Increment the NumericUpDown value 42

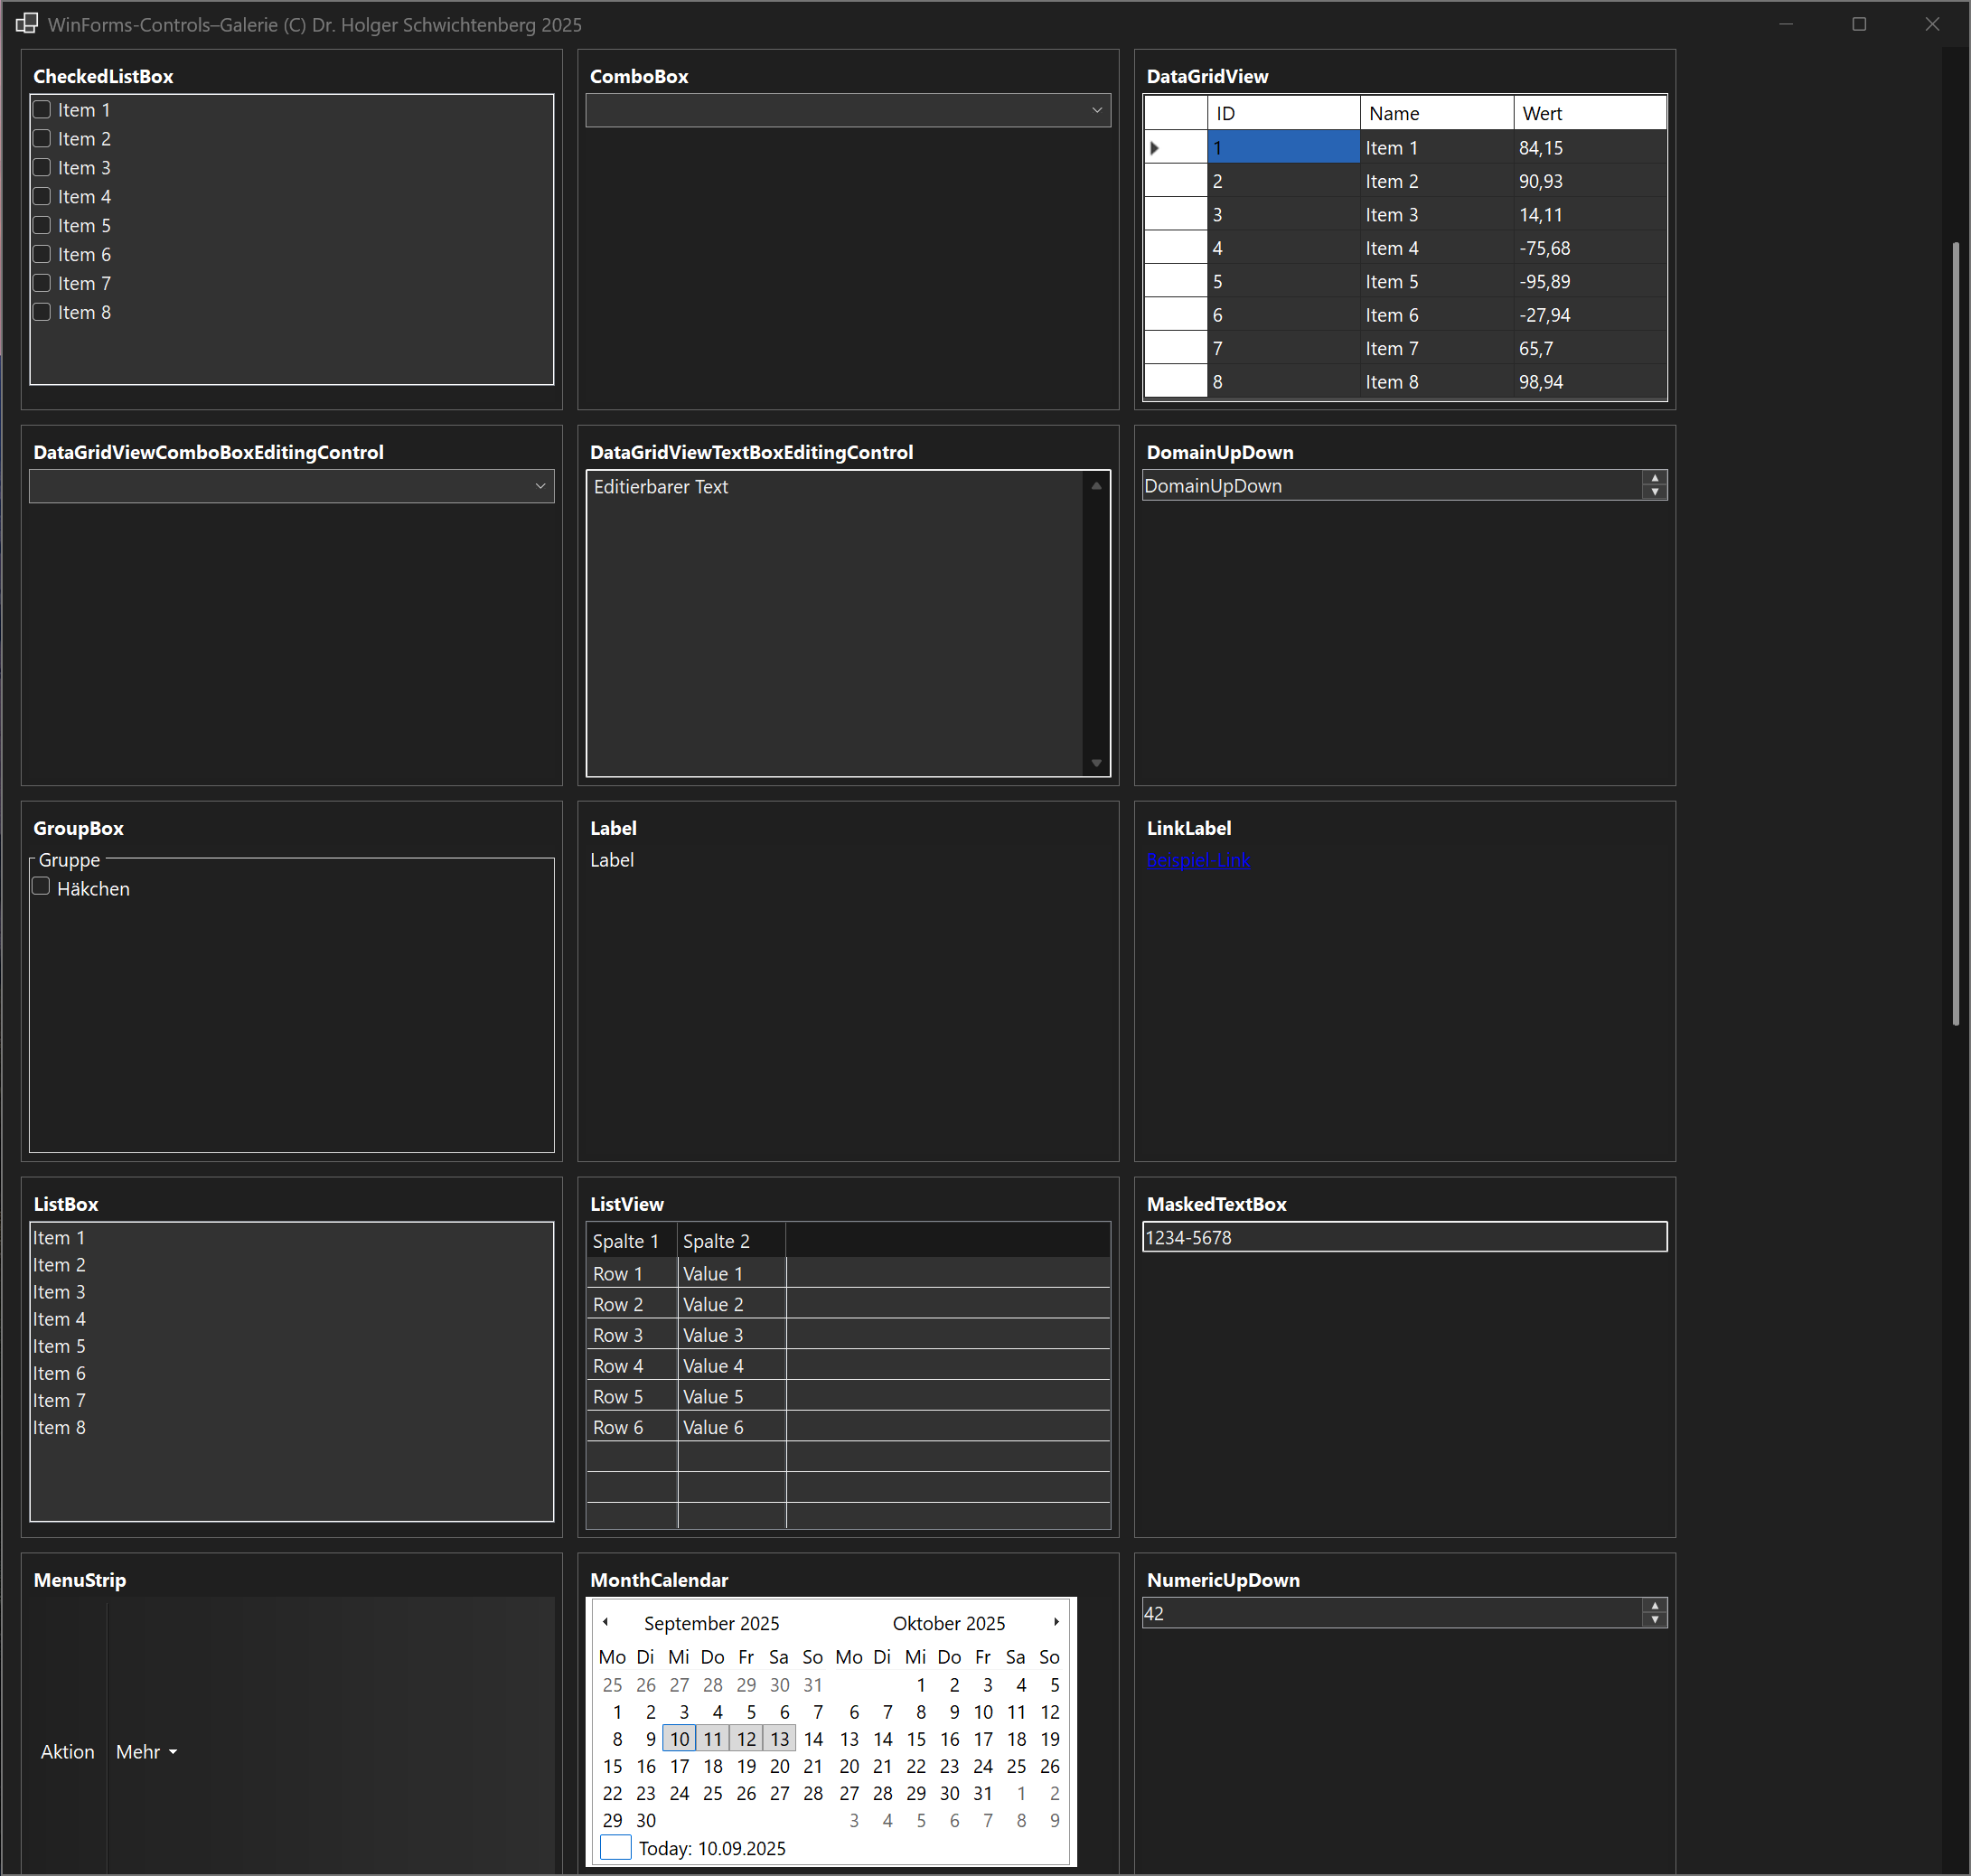(x=1656, y=1605)
